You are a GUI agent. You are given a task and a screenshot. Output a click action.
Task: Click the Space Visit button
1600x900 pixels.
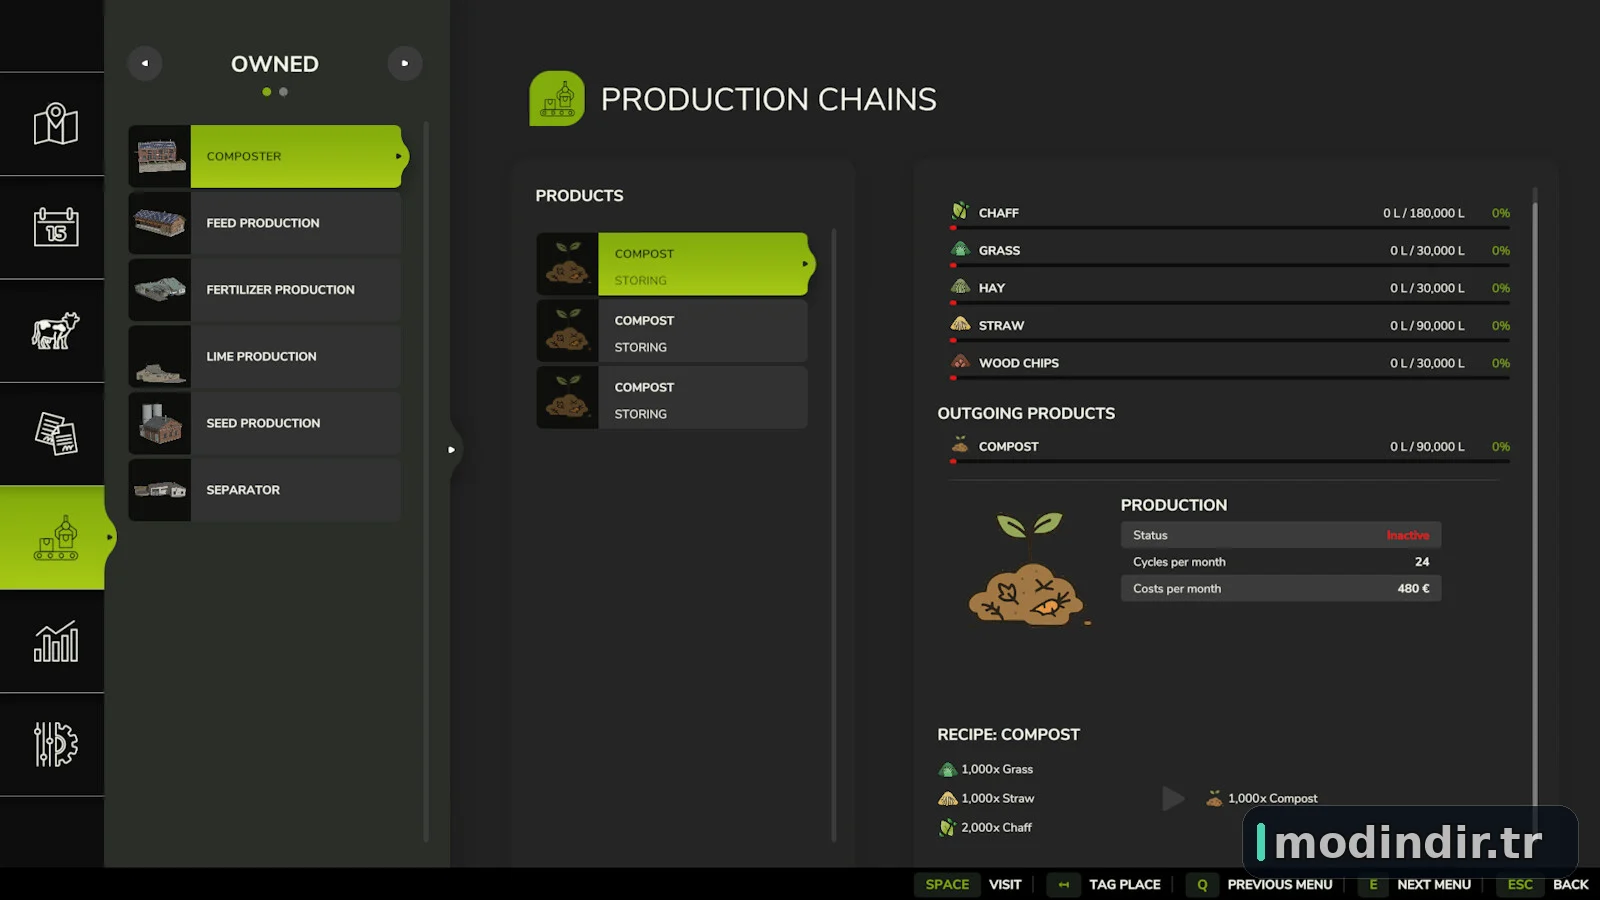[x=971, y=884]
